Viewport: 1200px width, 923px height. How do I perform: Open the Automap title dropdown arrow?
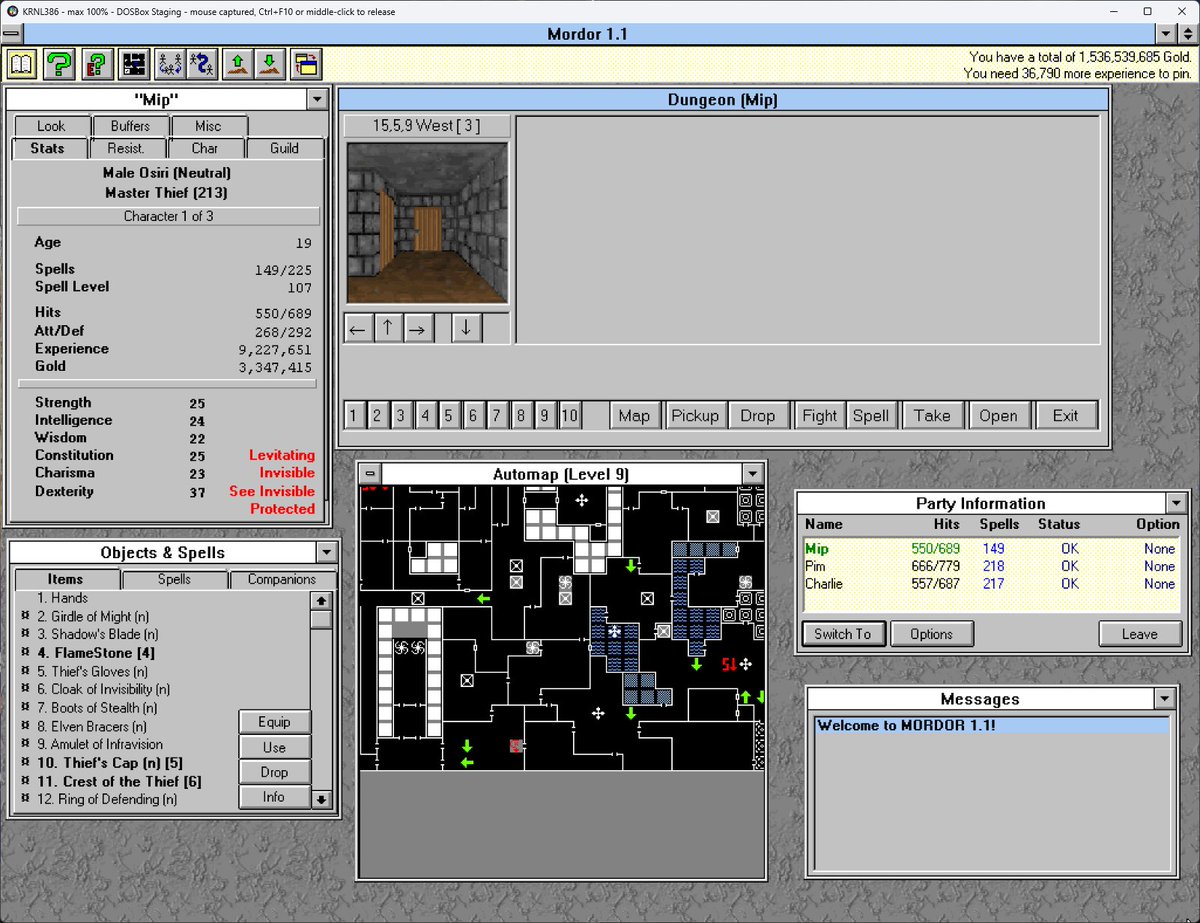click(752, 474)
